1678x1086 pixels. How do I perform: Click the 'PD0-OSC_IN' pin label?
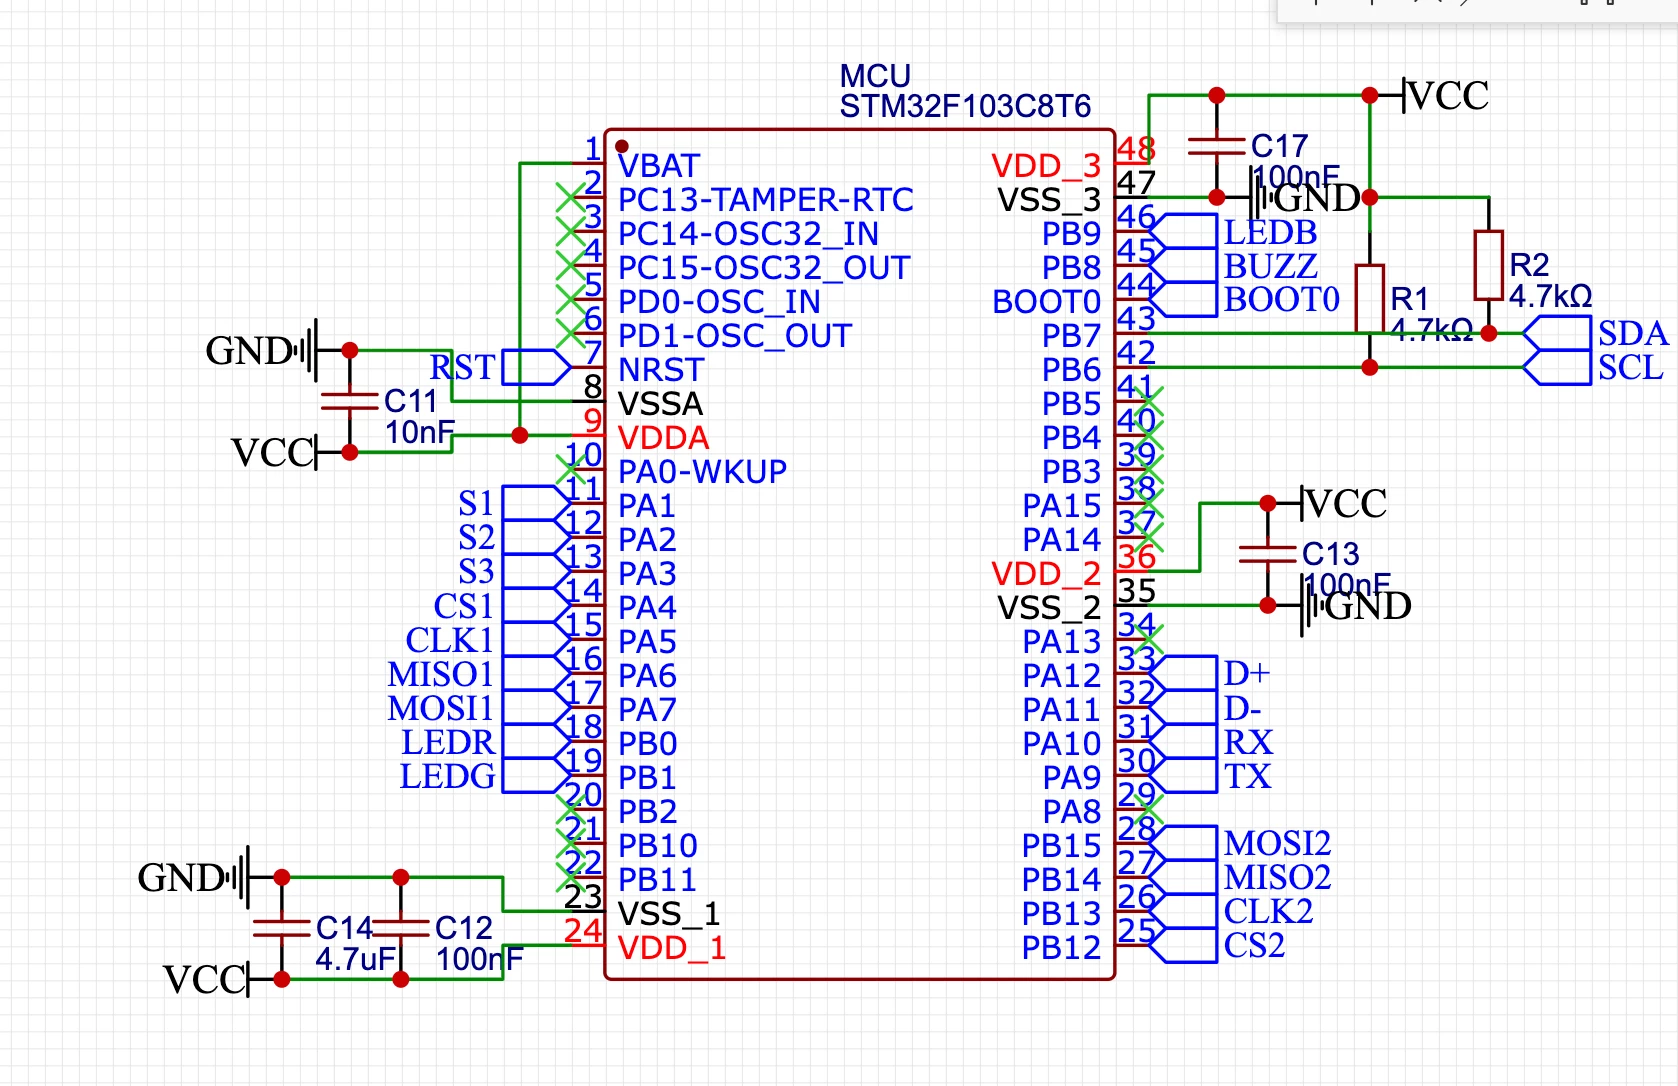pos(719,302)
